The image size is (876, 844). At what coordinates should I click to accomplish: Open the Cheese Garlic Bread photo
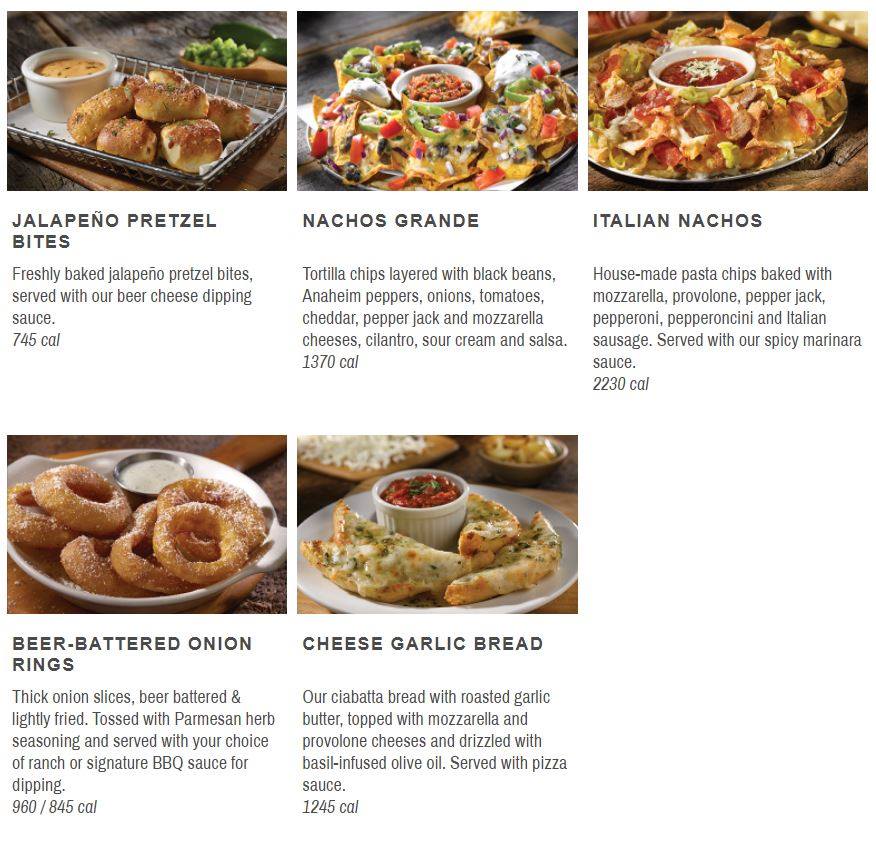pyautogui.click(x=437, y=524)
